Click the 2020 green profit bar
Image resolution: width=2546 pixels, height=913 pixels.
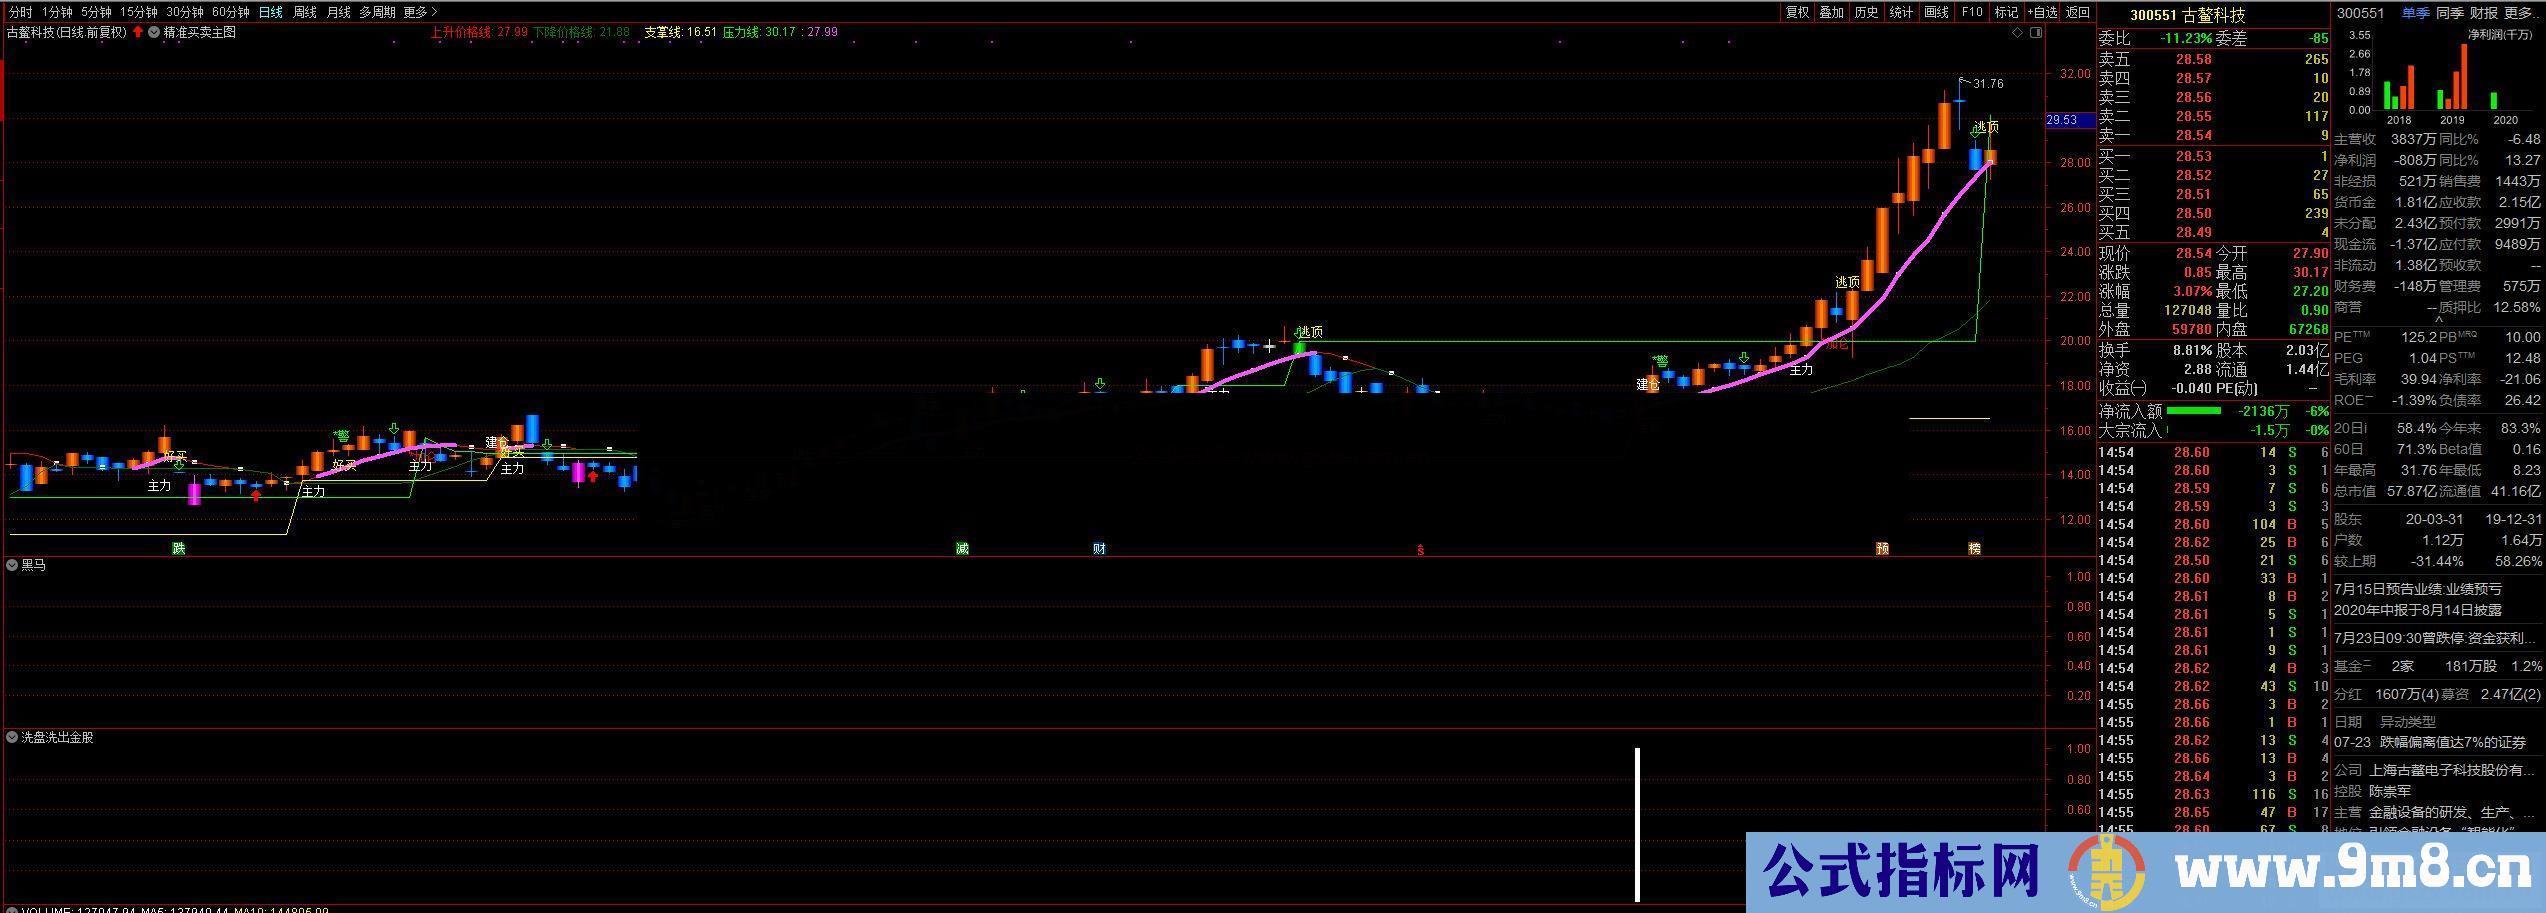[2494, 101]
